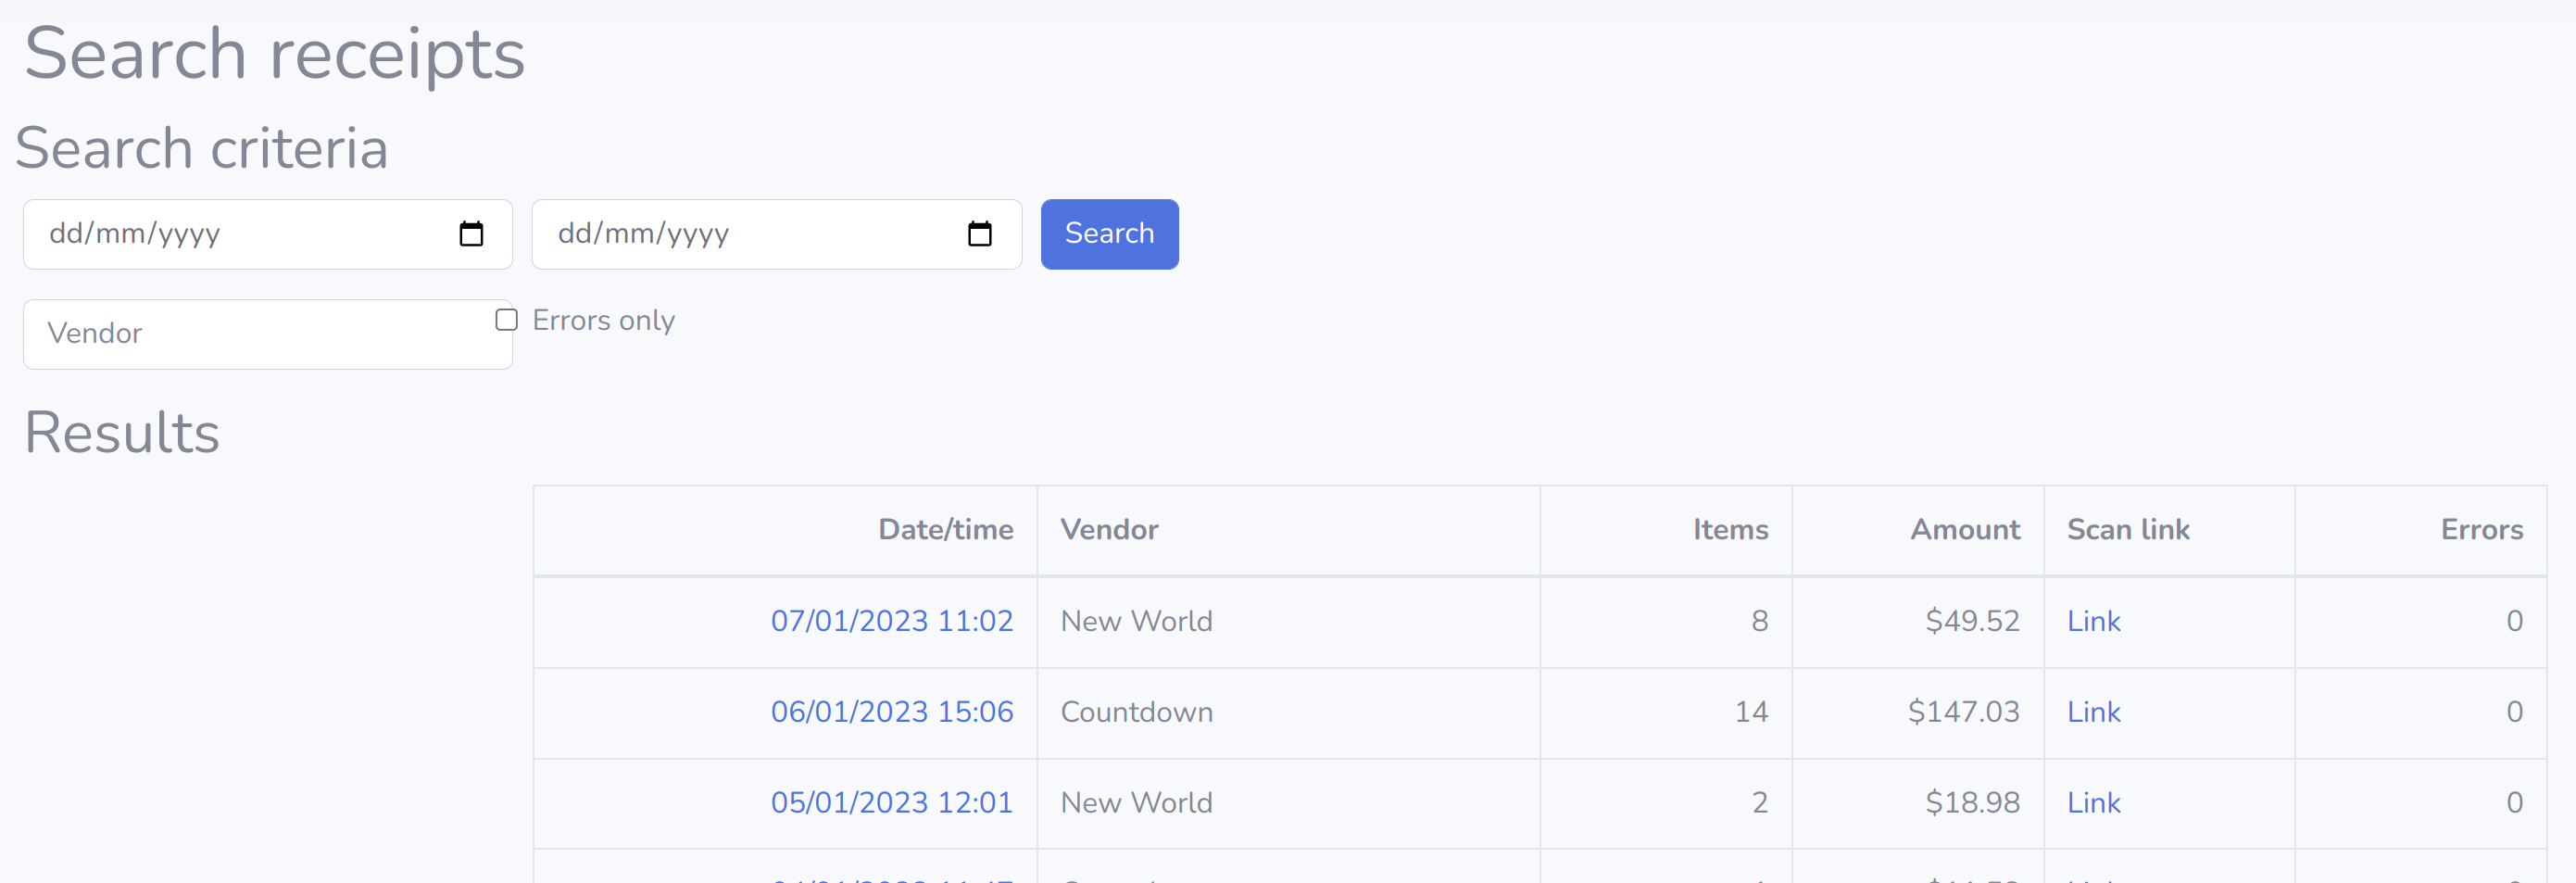This screenshot has width=2576, height=883.
Task: Click the $18.98 amount cell
Action: [x=1917, y=803]
